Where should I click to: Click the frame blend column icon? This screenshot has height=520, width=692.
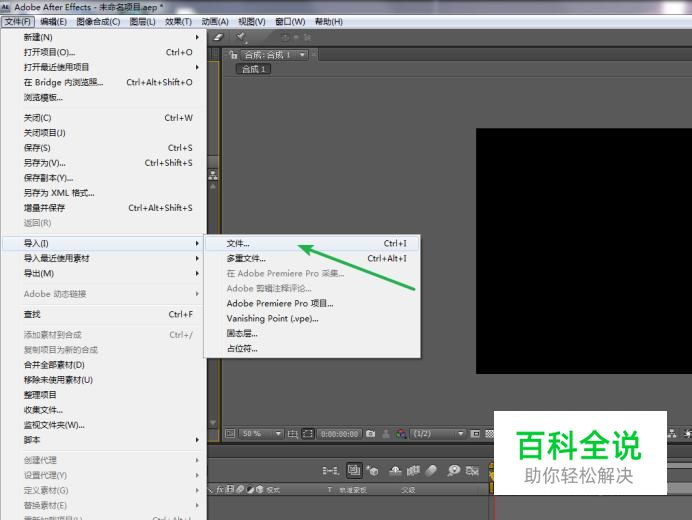pos(230,490)
